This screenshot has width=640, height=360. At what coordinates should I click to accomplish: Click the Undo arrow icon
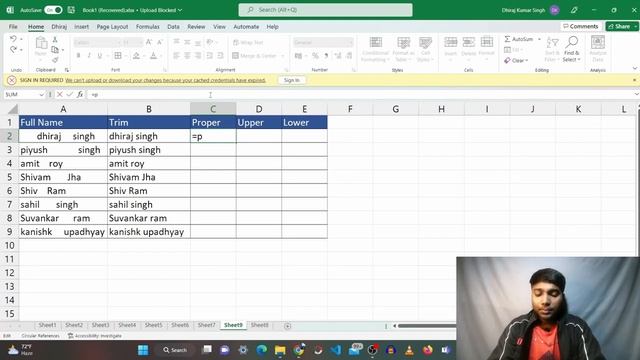[13, 39]
